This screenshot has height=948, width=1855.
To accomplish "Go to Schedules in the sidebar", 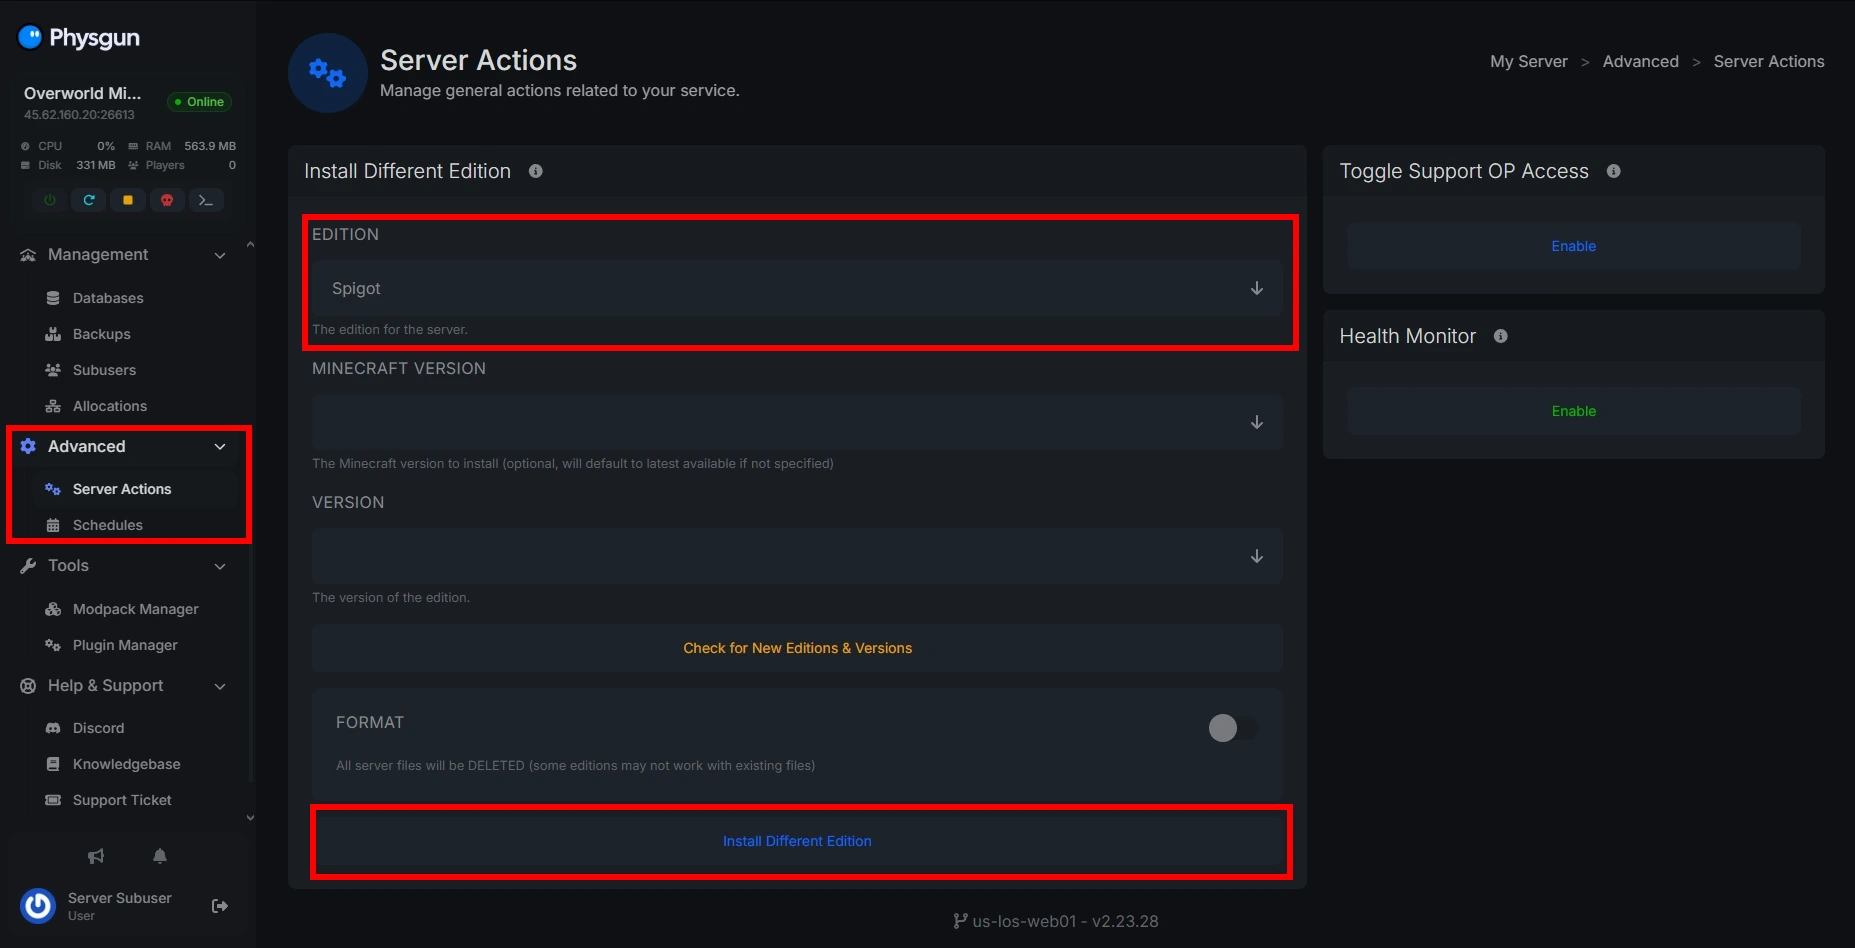I will [x=108, y=525].
